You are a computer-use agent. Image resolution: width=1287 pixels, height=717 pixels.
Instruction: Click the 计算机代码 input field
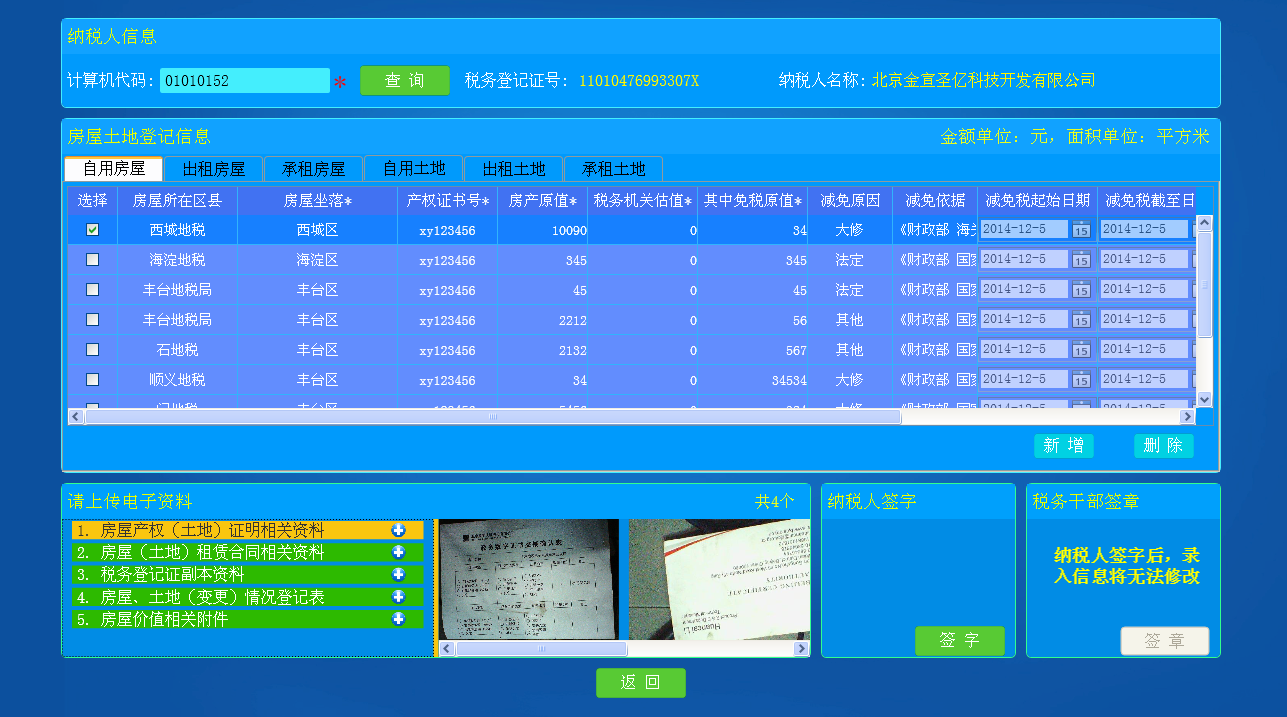[x=244, y=81]
